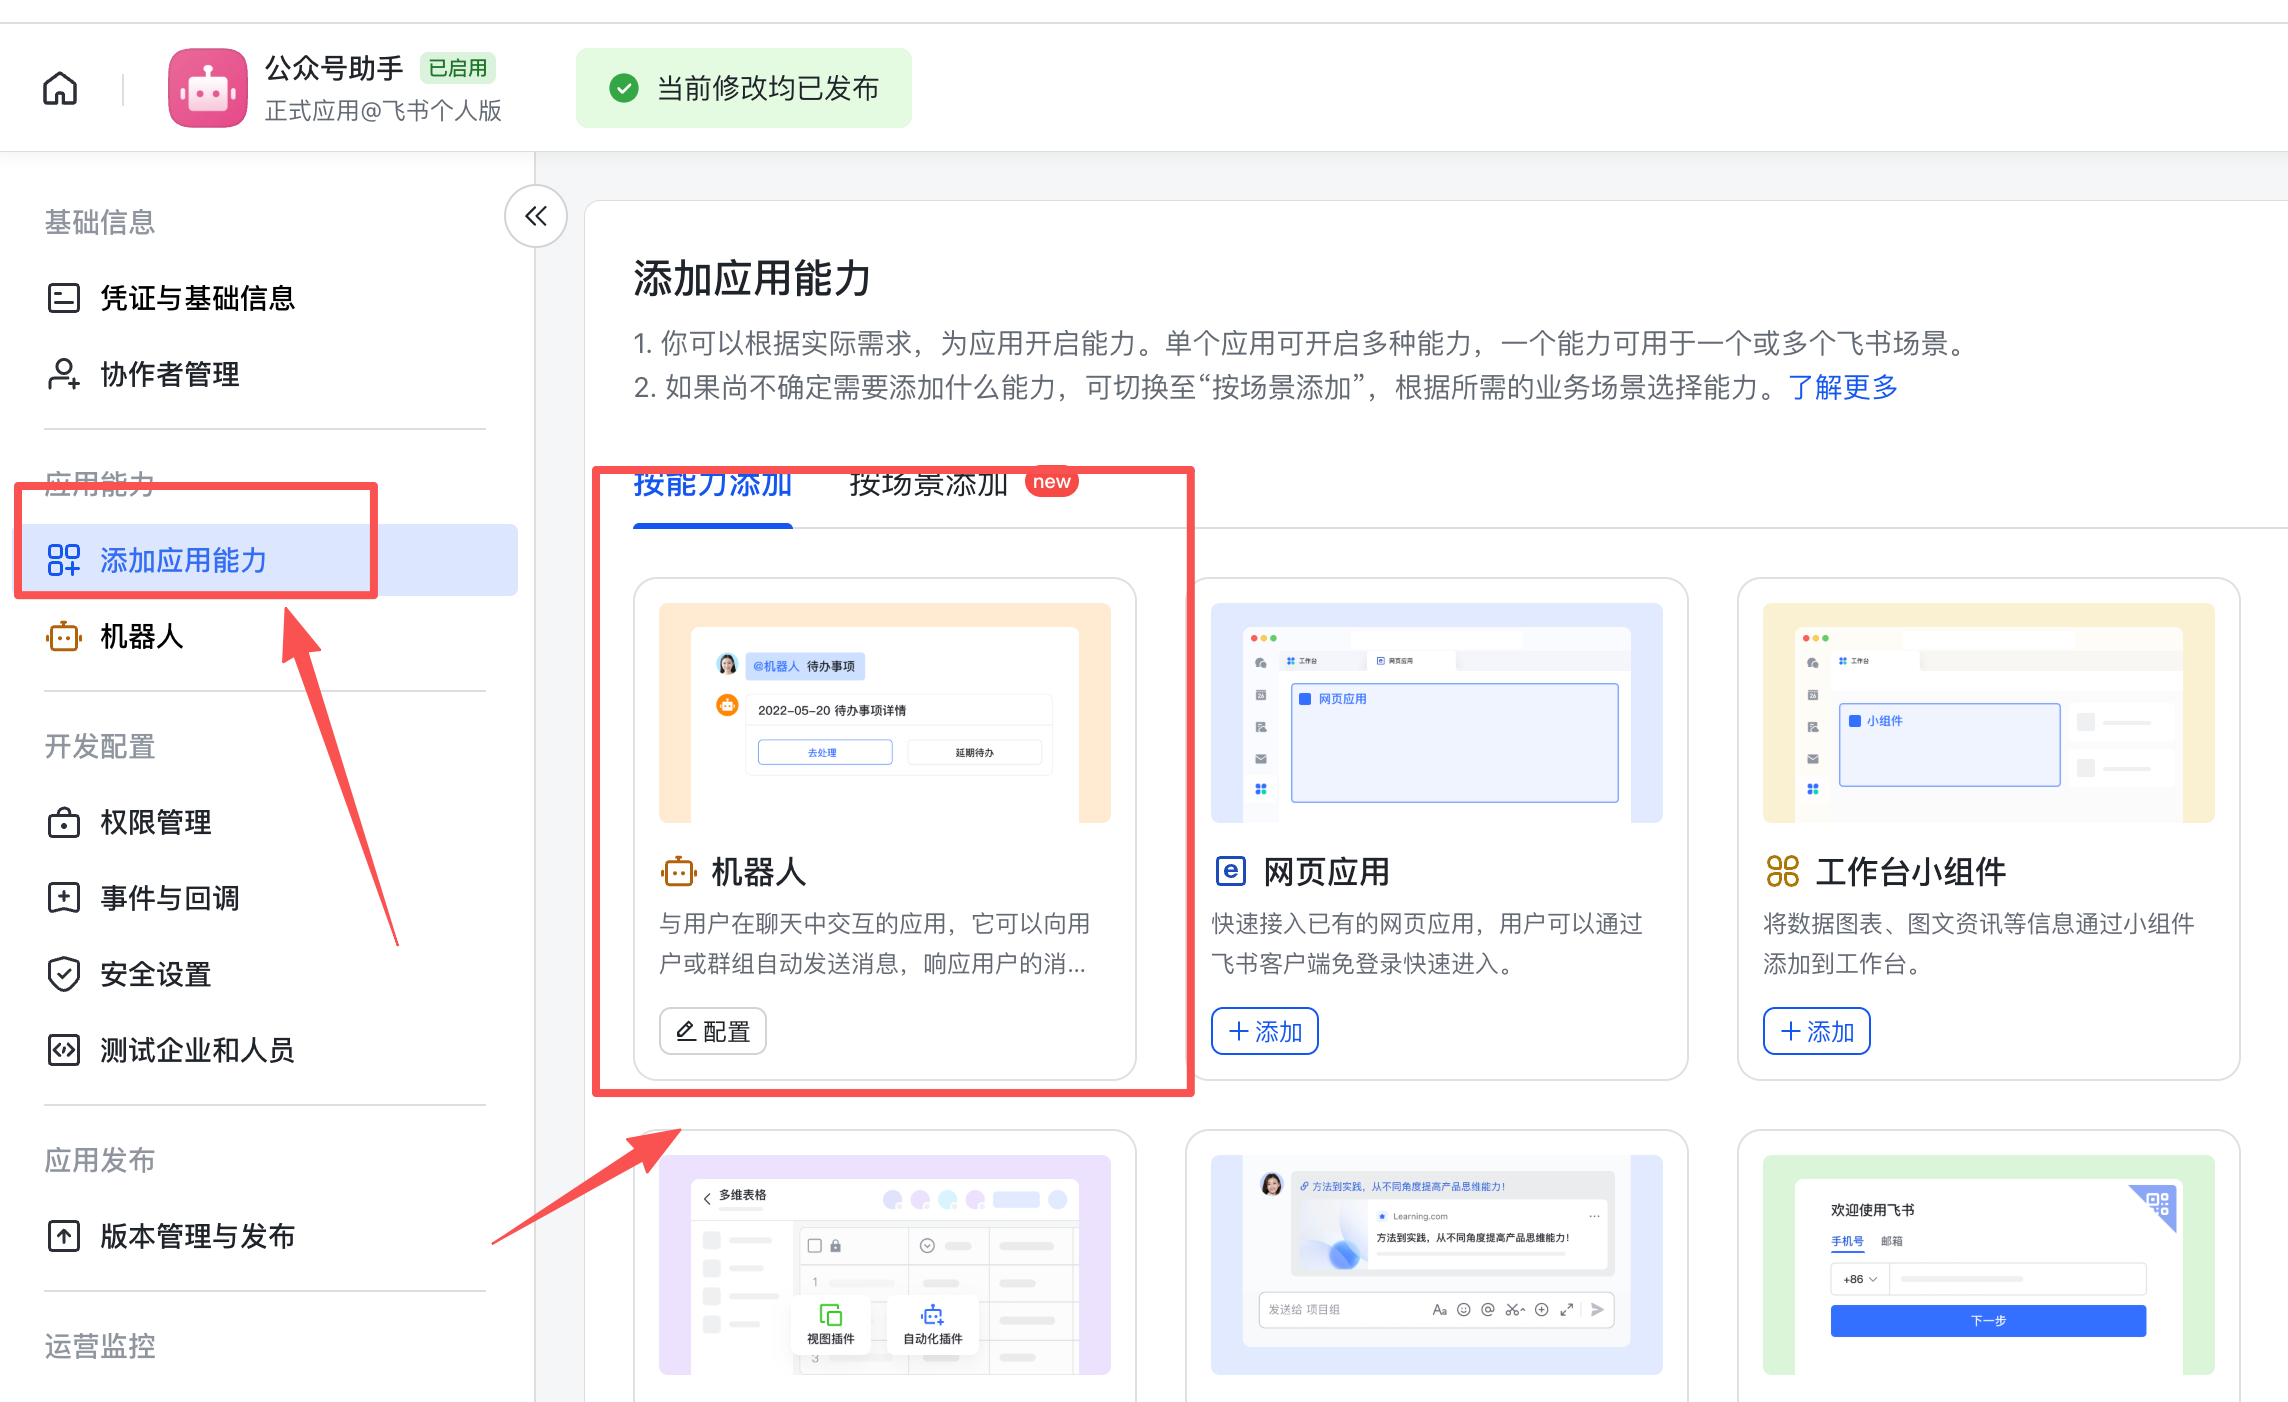The width and height of the screenshot is (2288, 1402).
Task: Click 添加 button under 网页应用
Action: (1264, 1031)
